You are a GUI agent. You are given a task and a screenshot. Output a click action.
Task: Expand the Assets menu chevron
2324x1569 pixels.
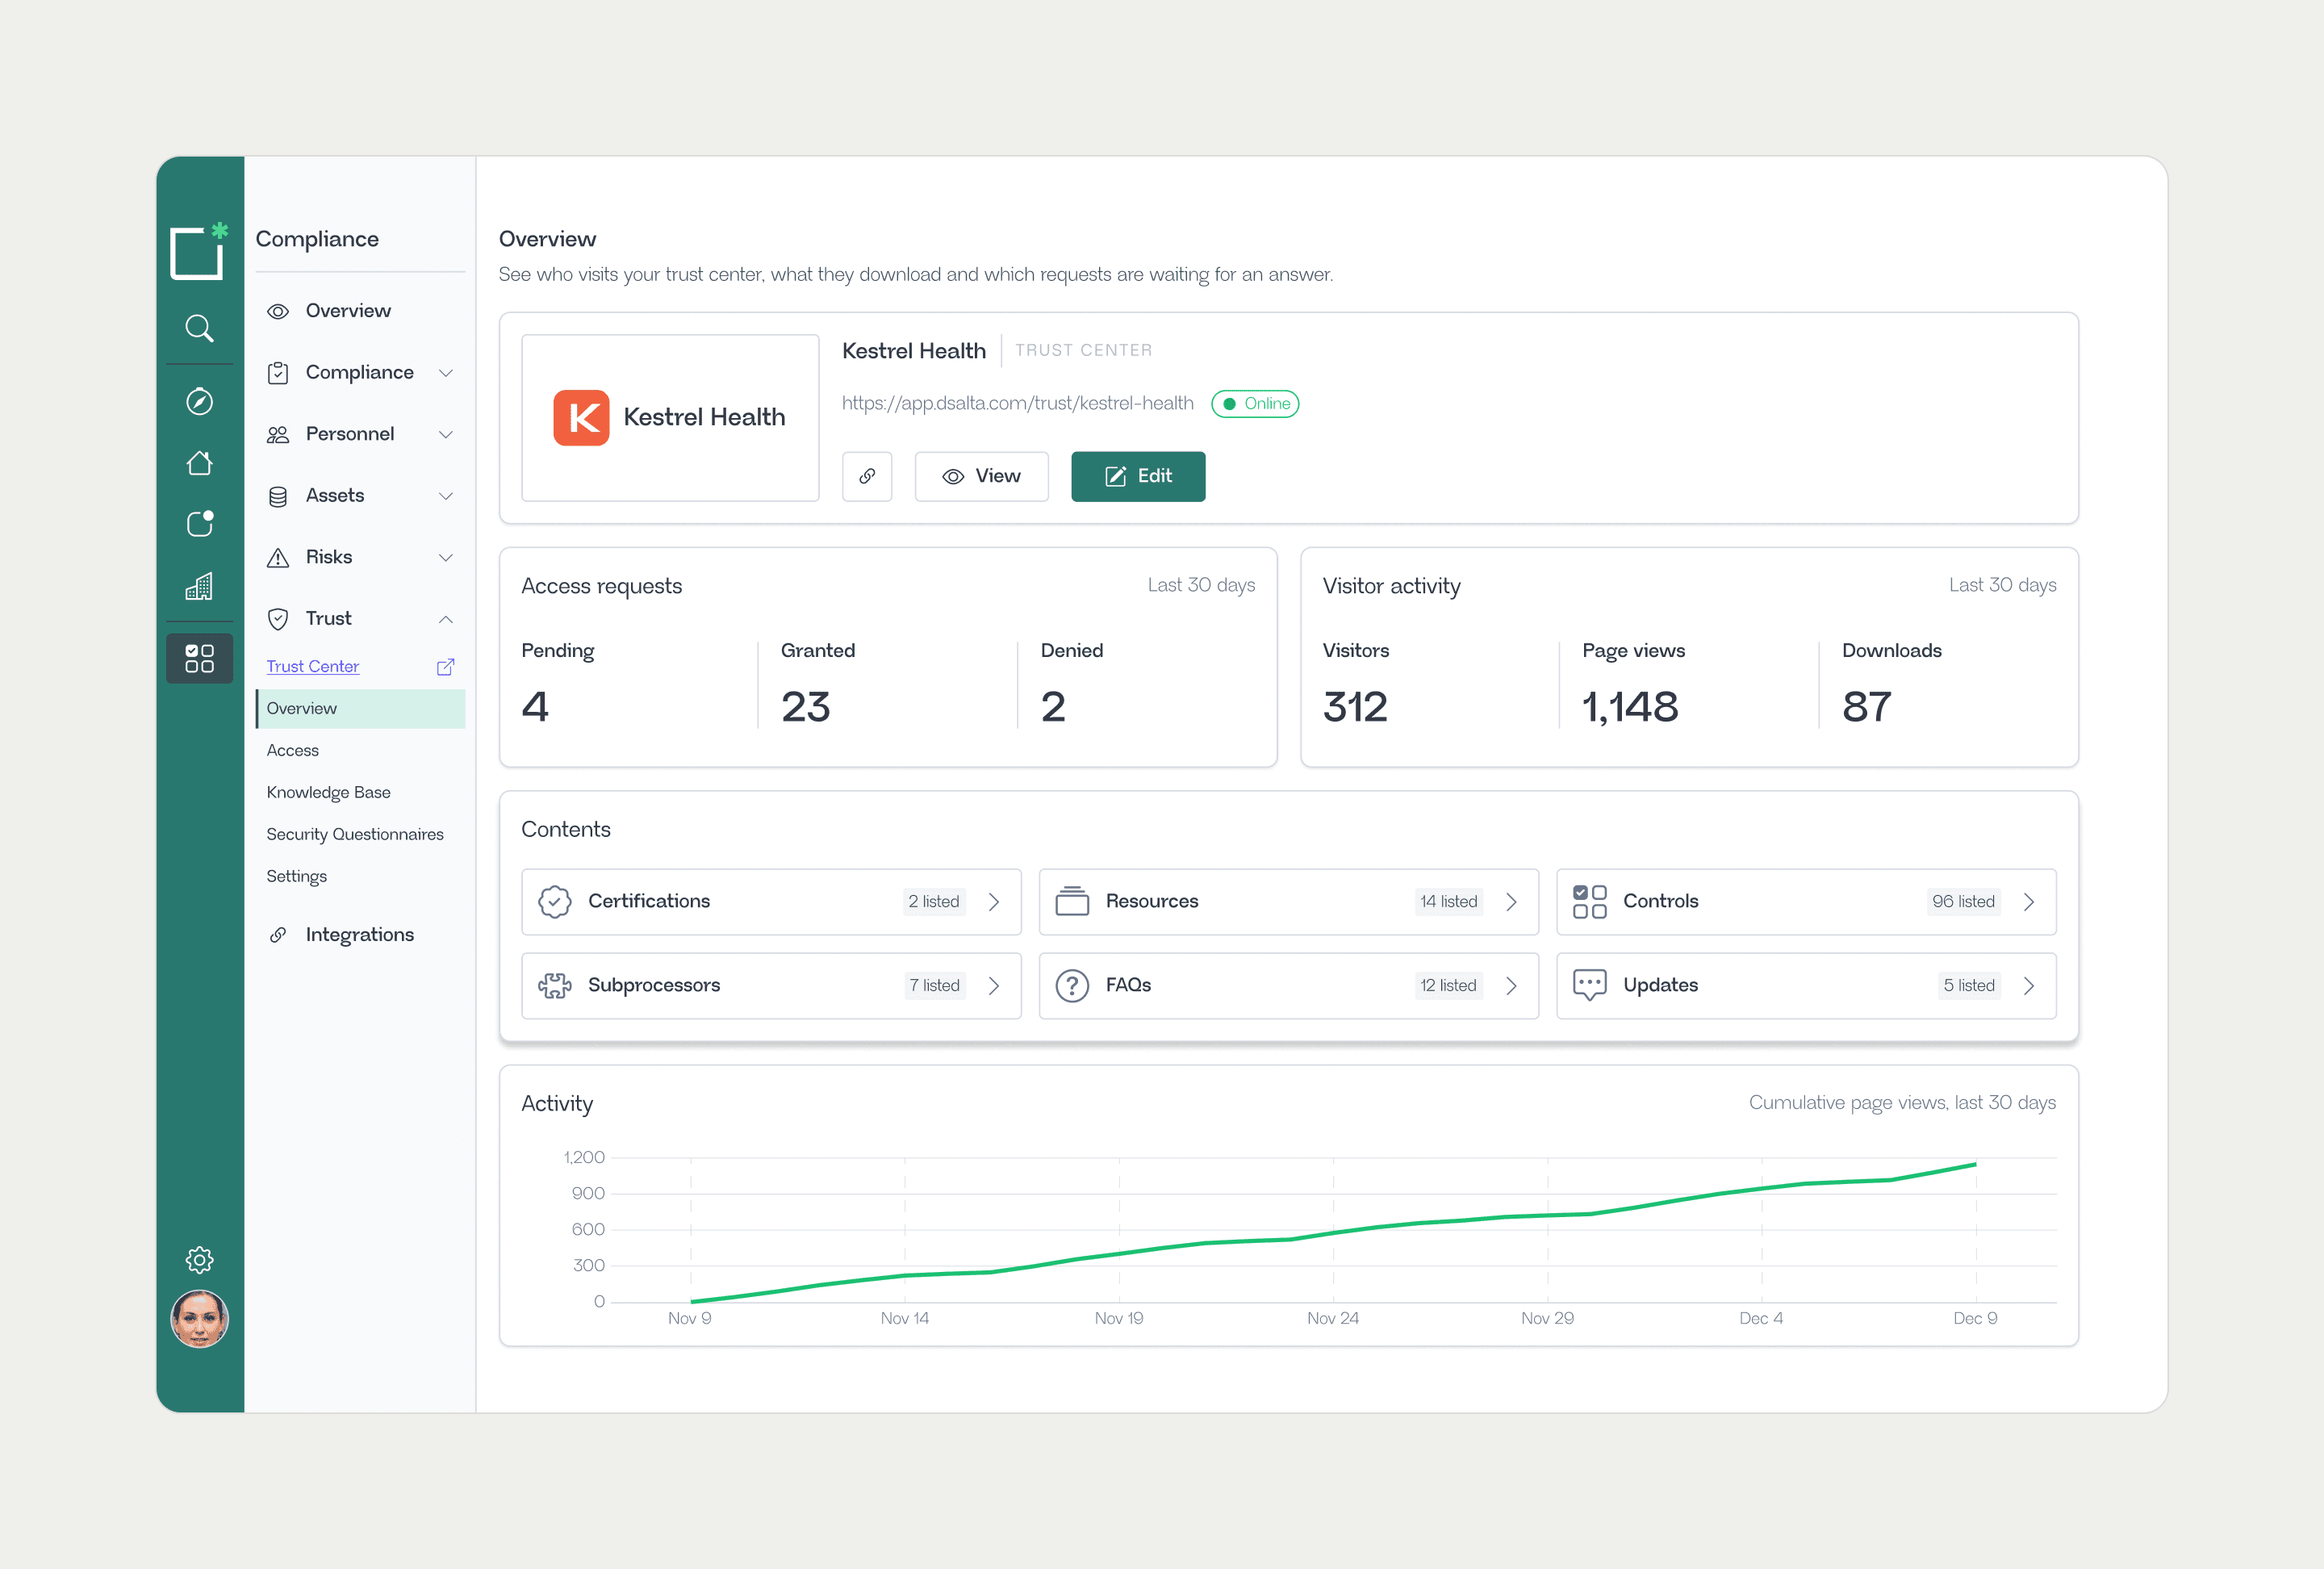tap(446, 496)
